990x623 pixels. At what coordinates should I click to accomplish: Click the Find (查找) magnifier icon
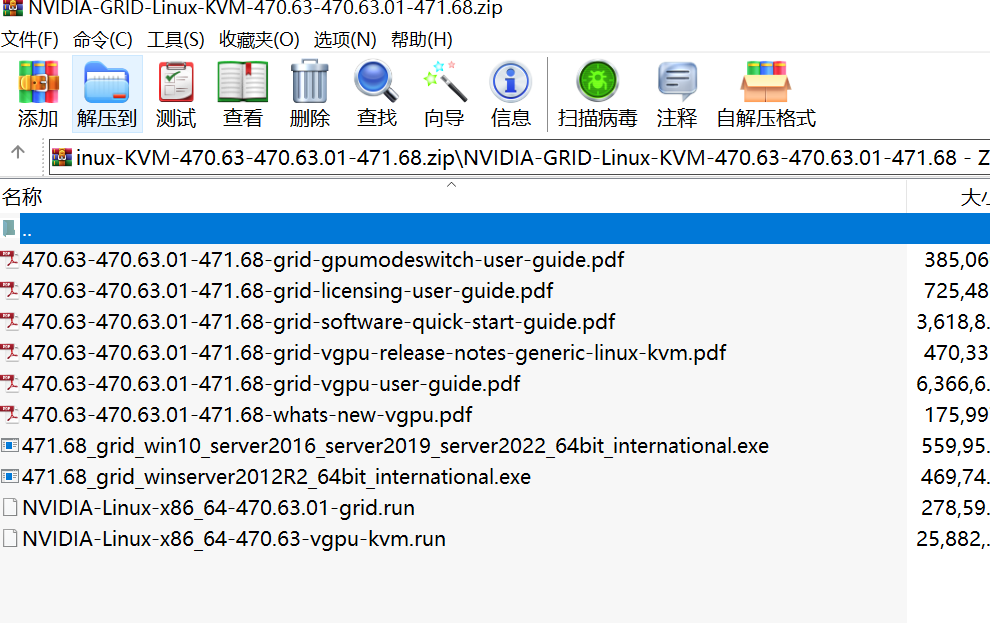point(376,81)
